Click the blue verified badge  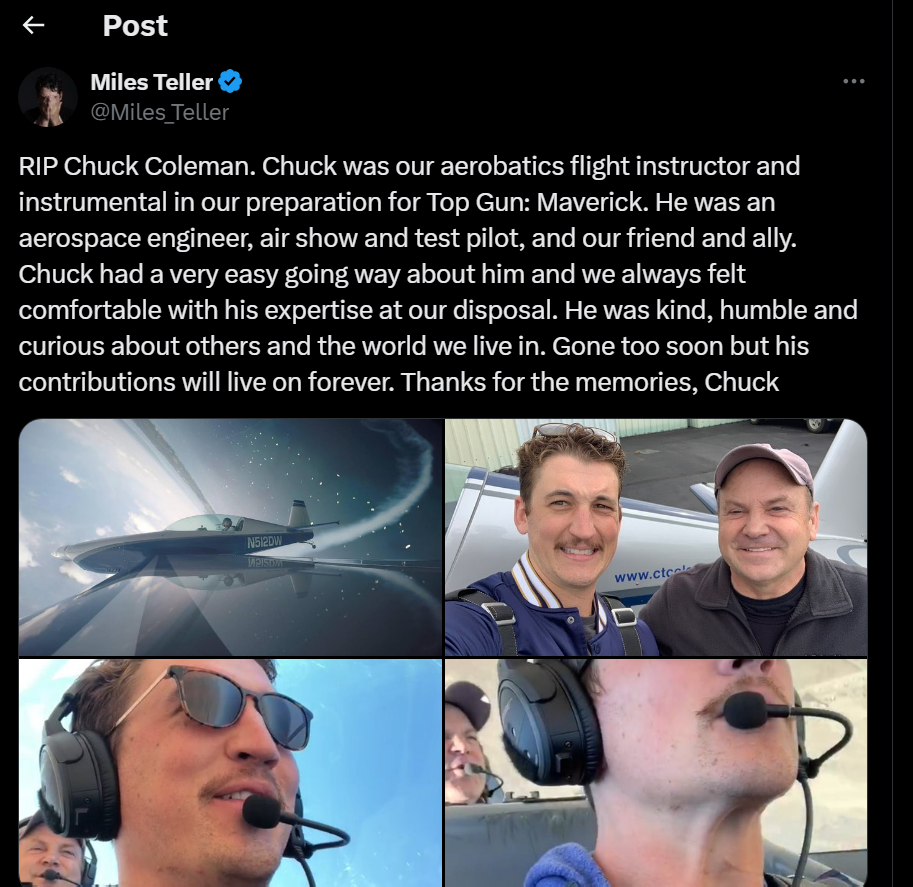click(x=230, y=82)
